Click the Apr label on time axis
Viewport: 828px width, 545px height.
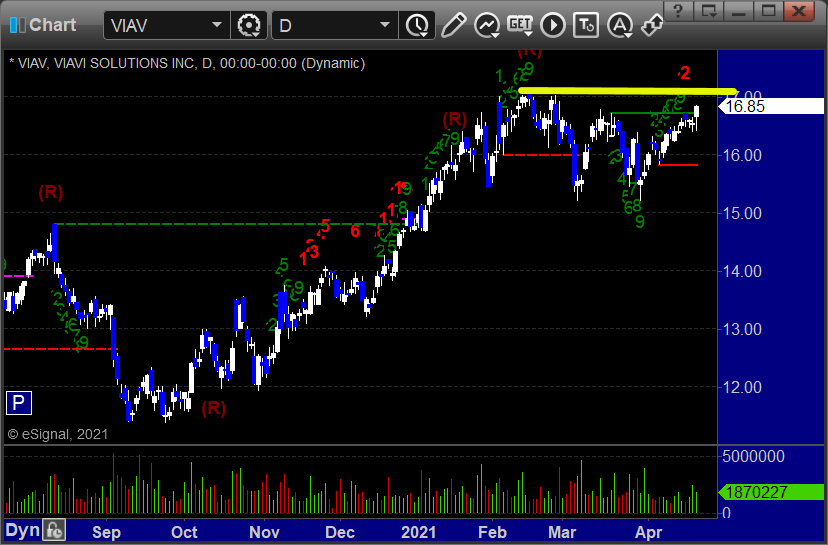[648, 532]
